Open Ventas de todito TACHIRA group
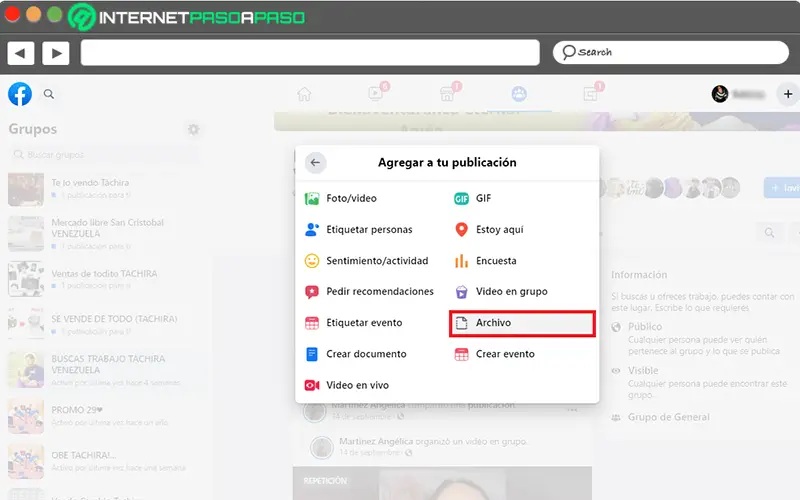Viewport: 800px width, 500px height. point(105,279)
